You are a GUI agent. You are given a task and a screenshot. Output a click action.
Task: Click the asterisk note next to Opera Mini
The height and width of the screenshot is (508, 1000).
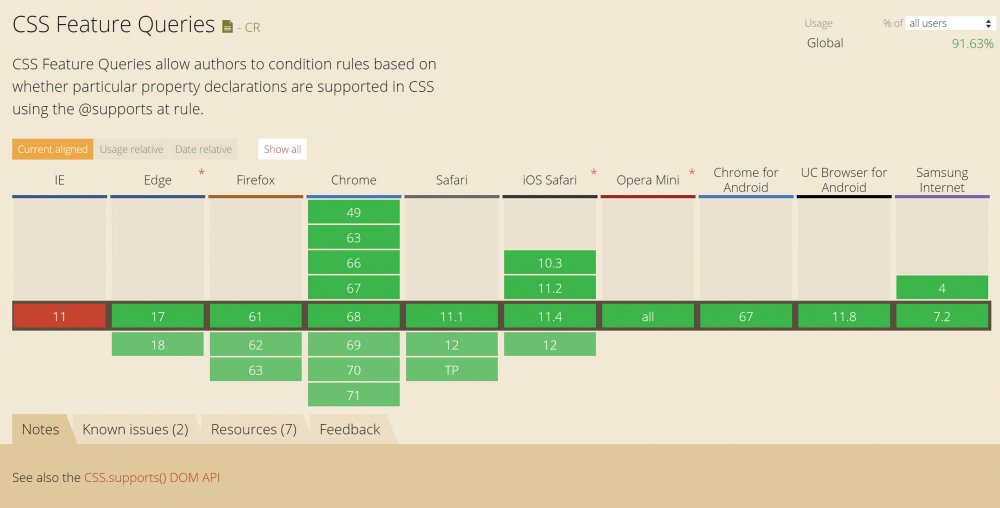click(x=691, y=173)
